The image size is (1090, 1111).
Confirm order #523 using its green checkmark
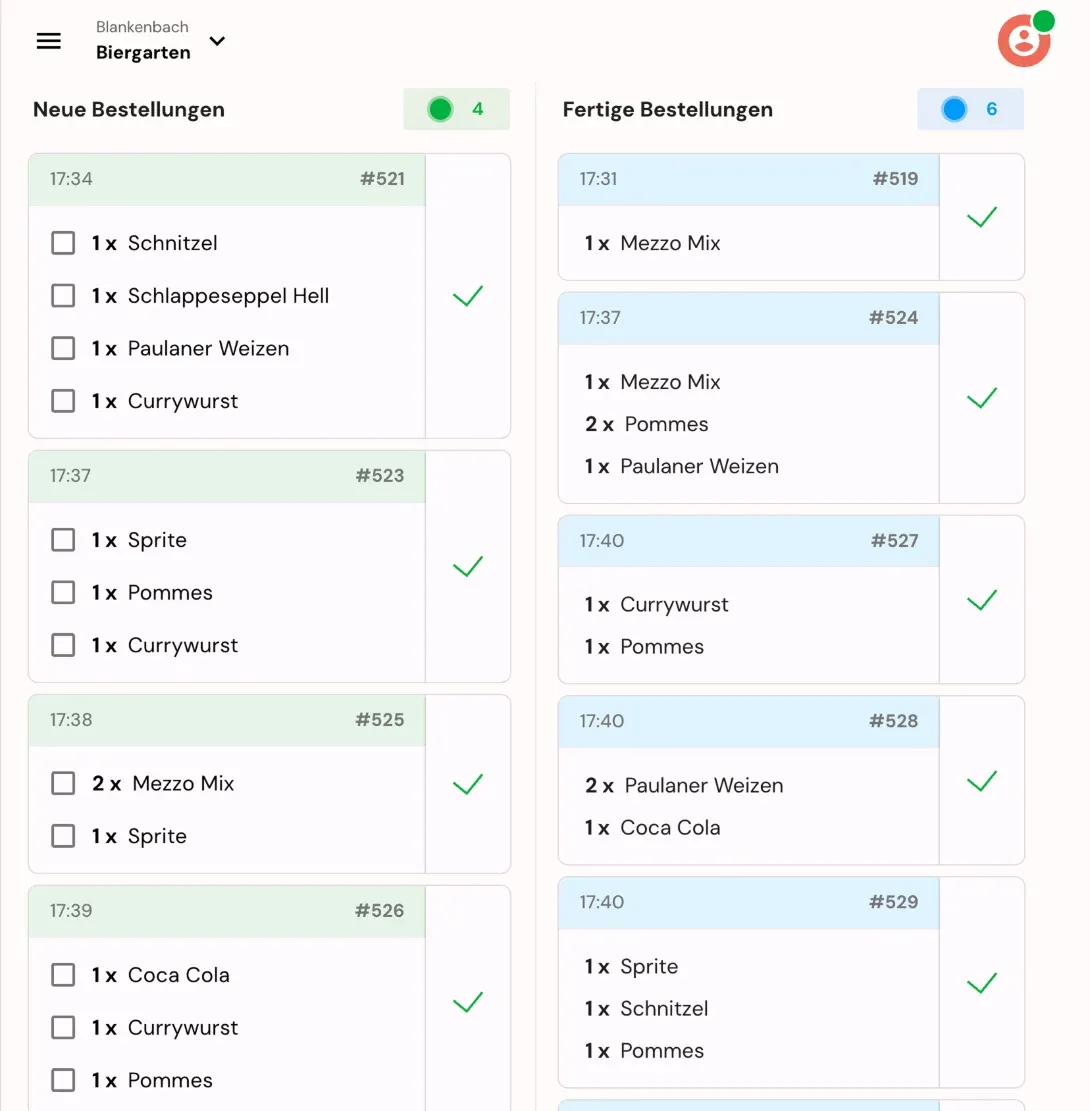[468, 567]
